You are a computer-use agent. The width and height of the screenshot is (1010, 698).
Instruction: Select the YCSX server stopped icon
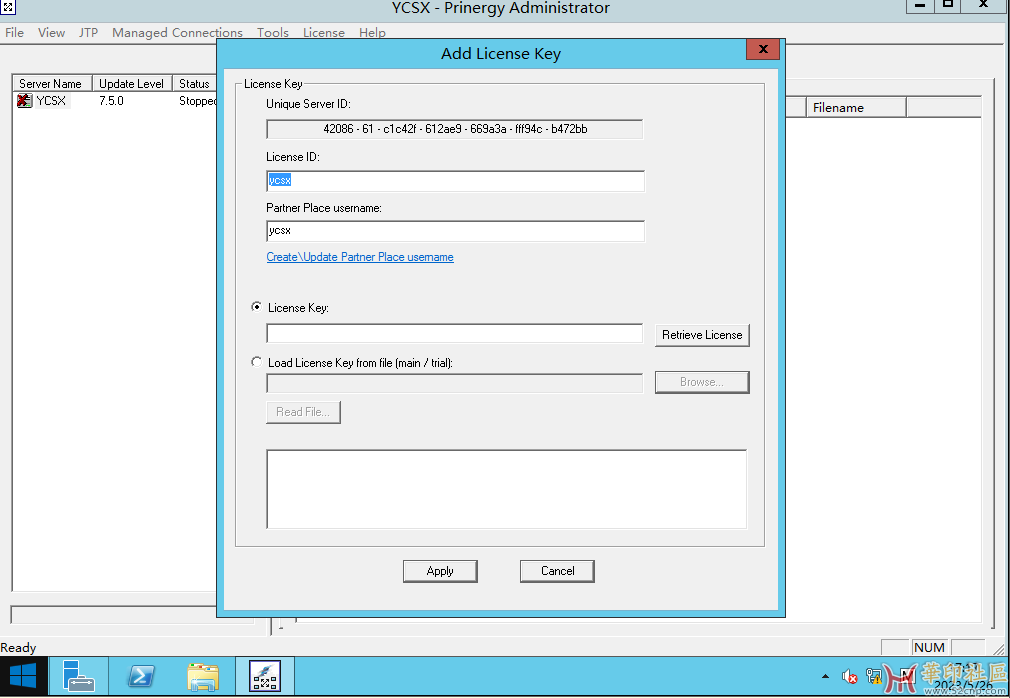point(24,100)
